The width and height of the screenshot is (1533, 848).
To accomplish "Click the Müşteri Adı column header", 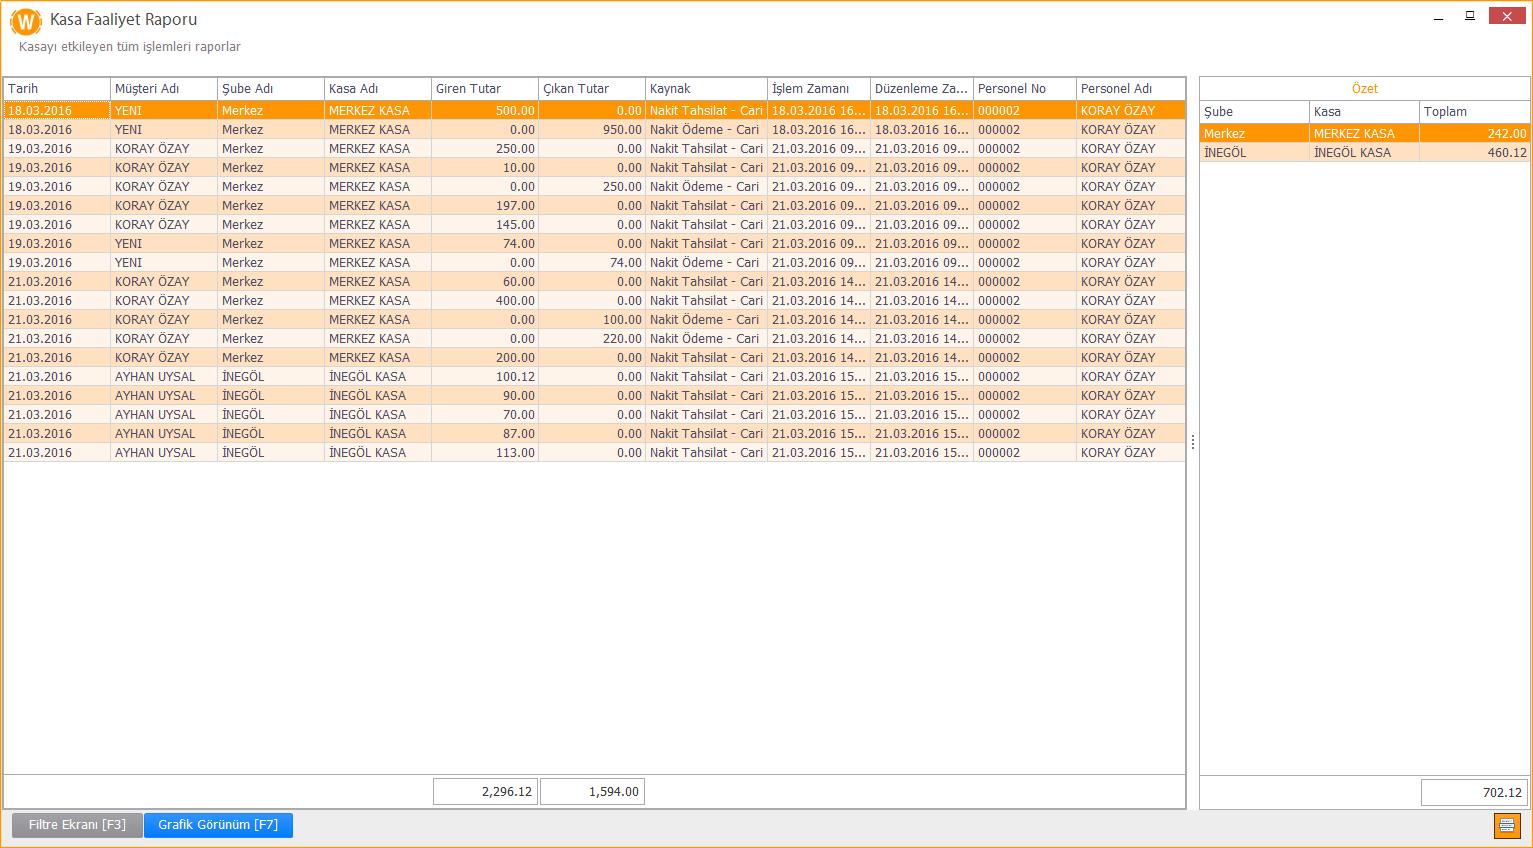I will 163,89.
